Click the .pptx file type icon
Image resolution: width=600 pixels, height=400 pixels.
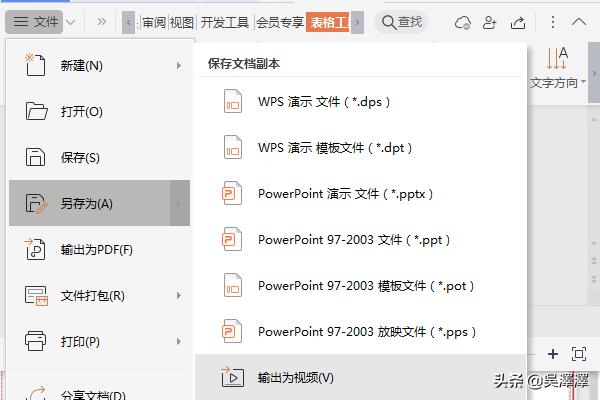[232, 193]
